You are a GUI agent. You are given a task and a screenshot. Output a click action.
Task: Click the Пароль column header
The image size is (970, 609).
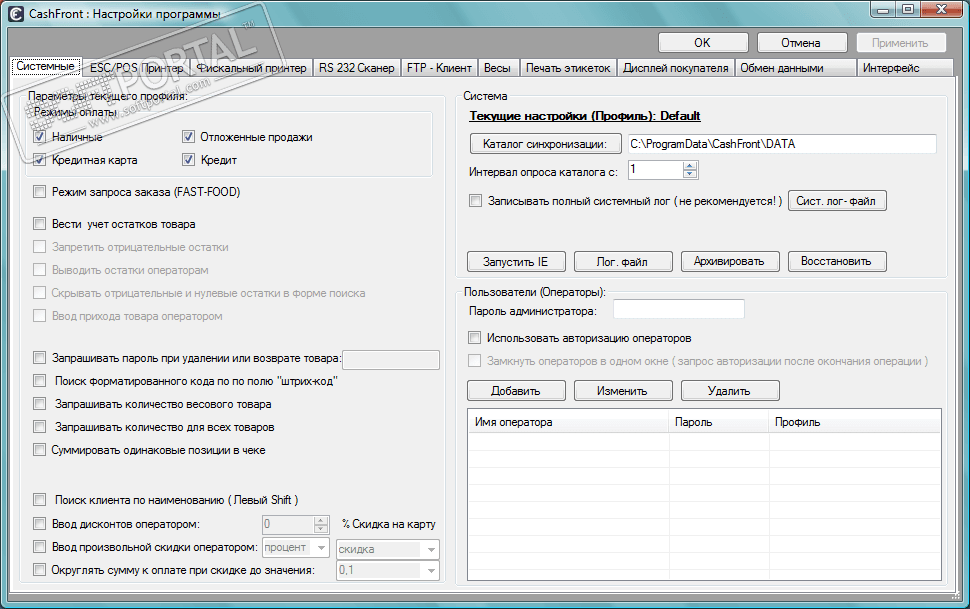click(719, 421)
